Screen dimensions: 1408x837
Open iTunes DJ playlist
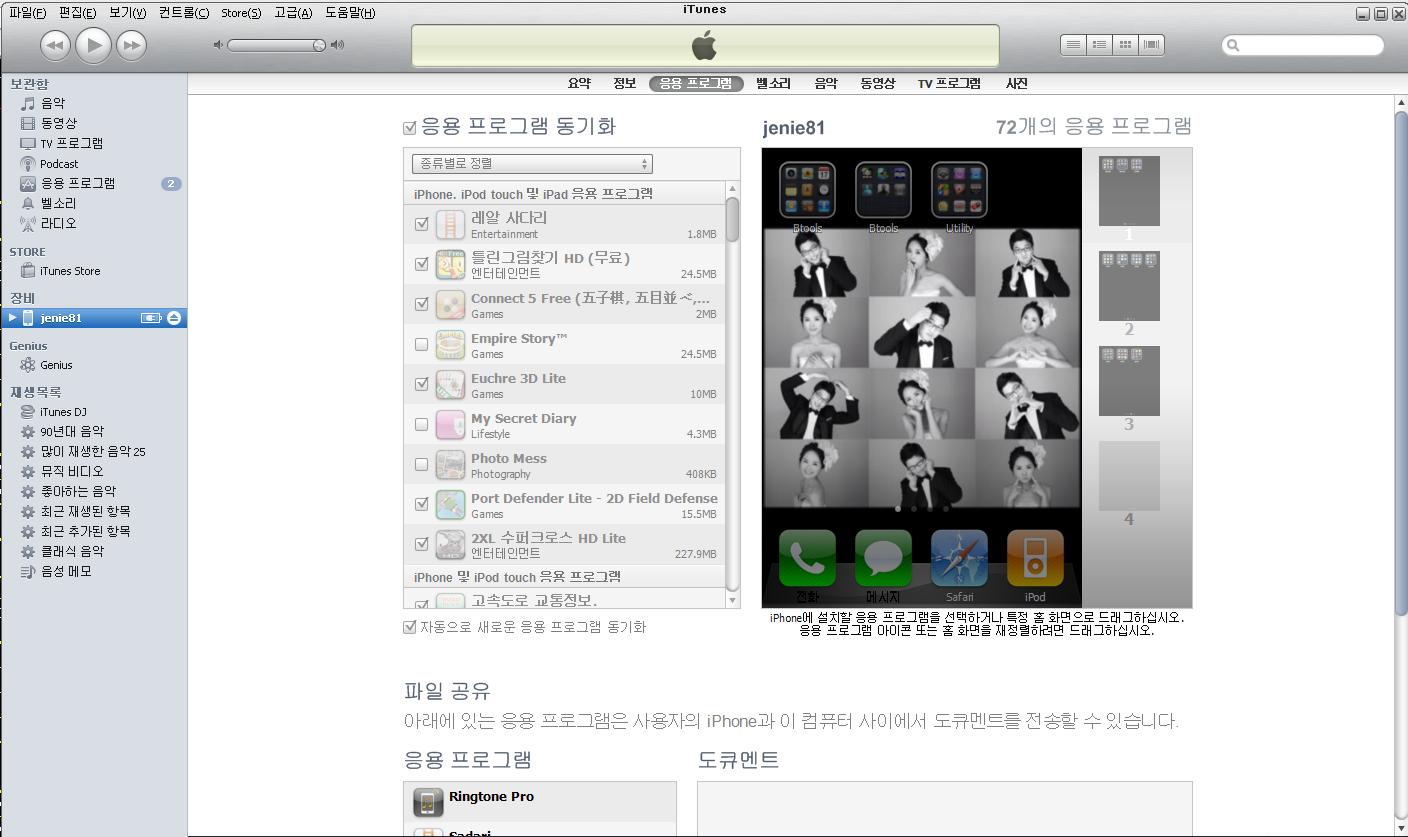[x=62, y=412]
